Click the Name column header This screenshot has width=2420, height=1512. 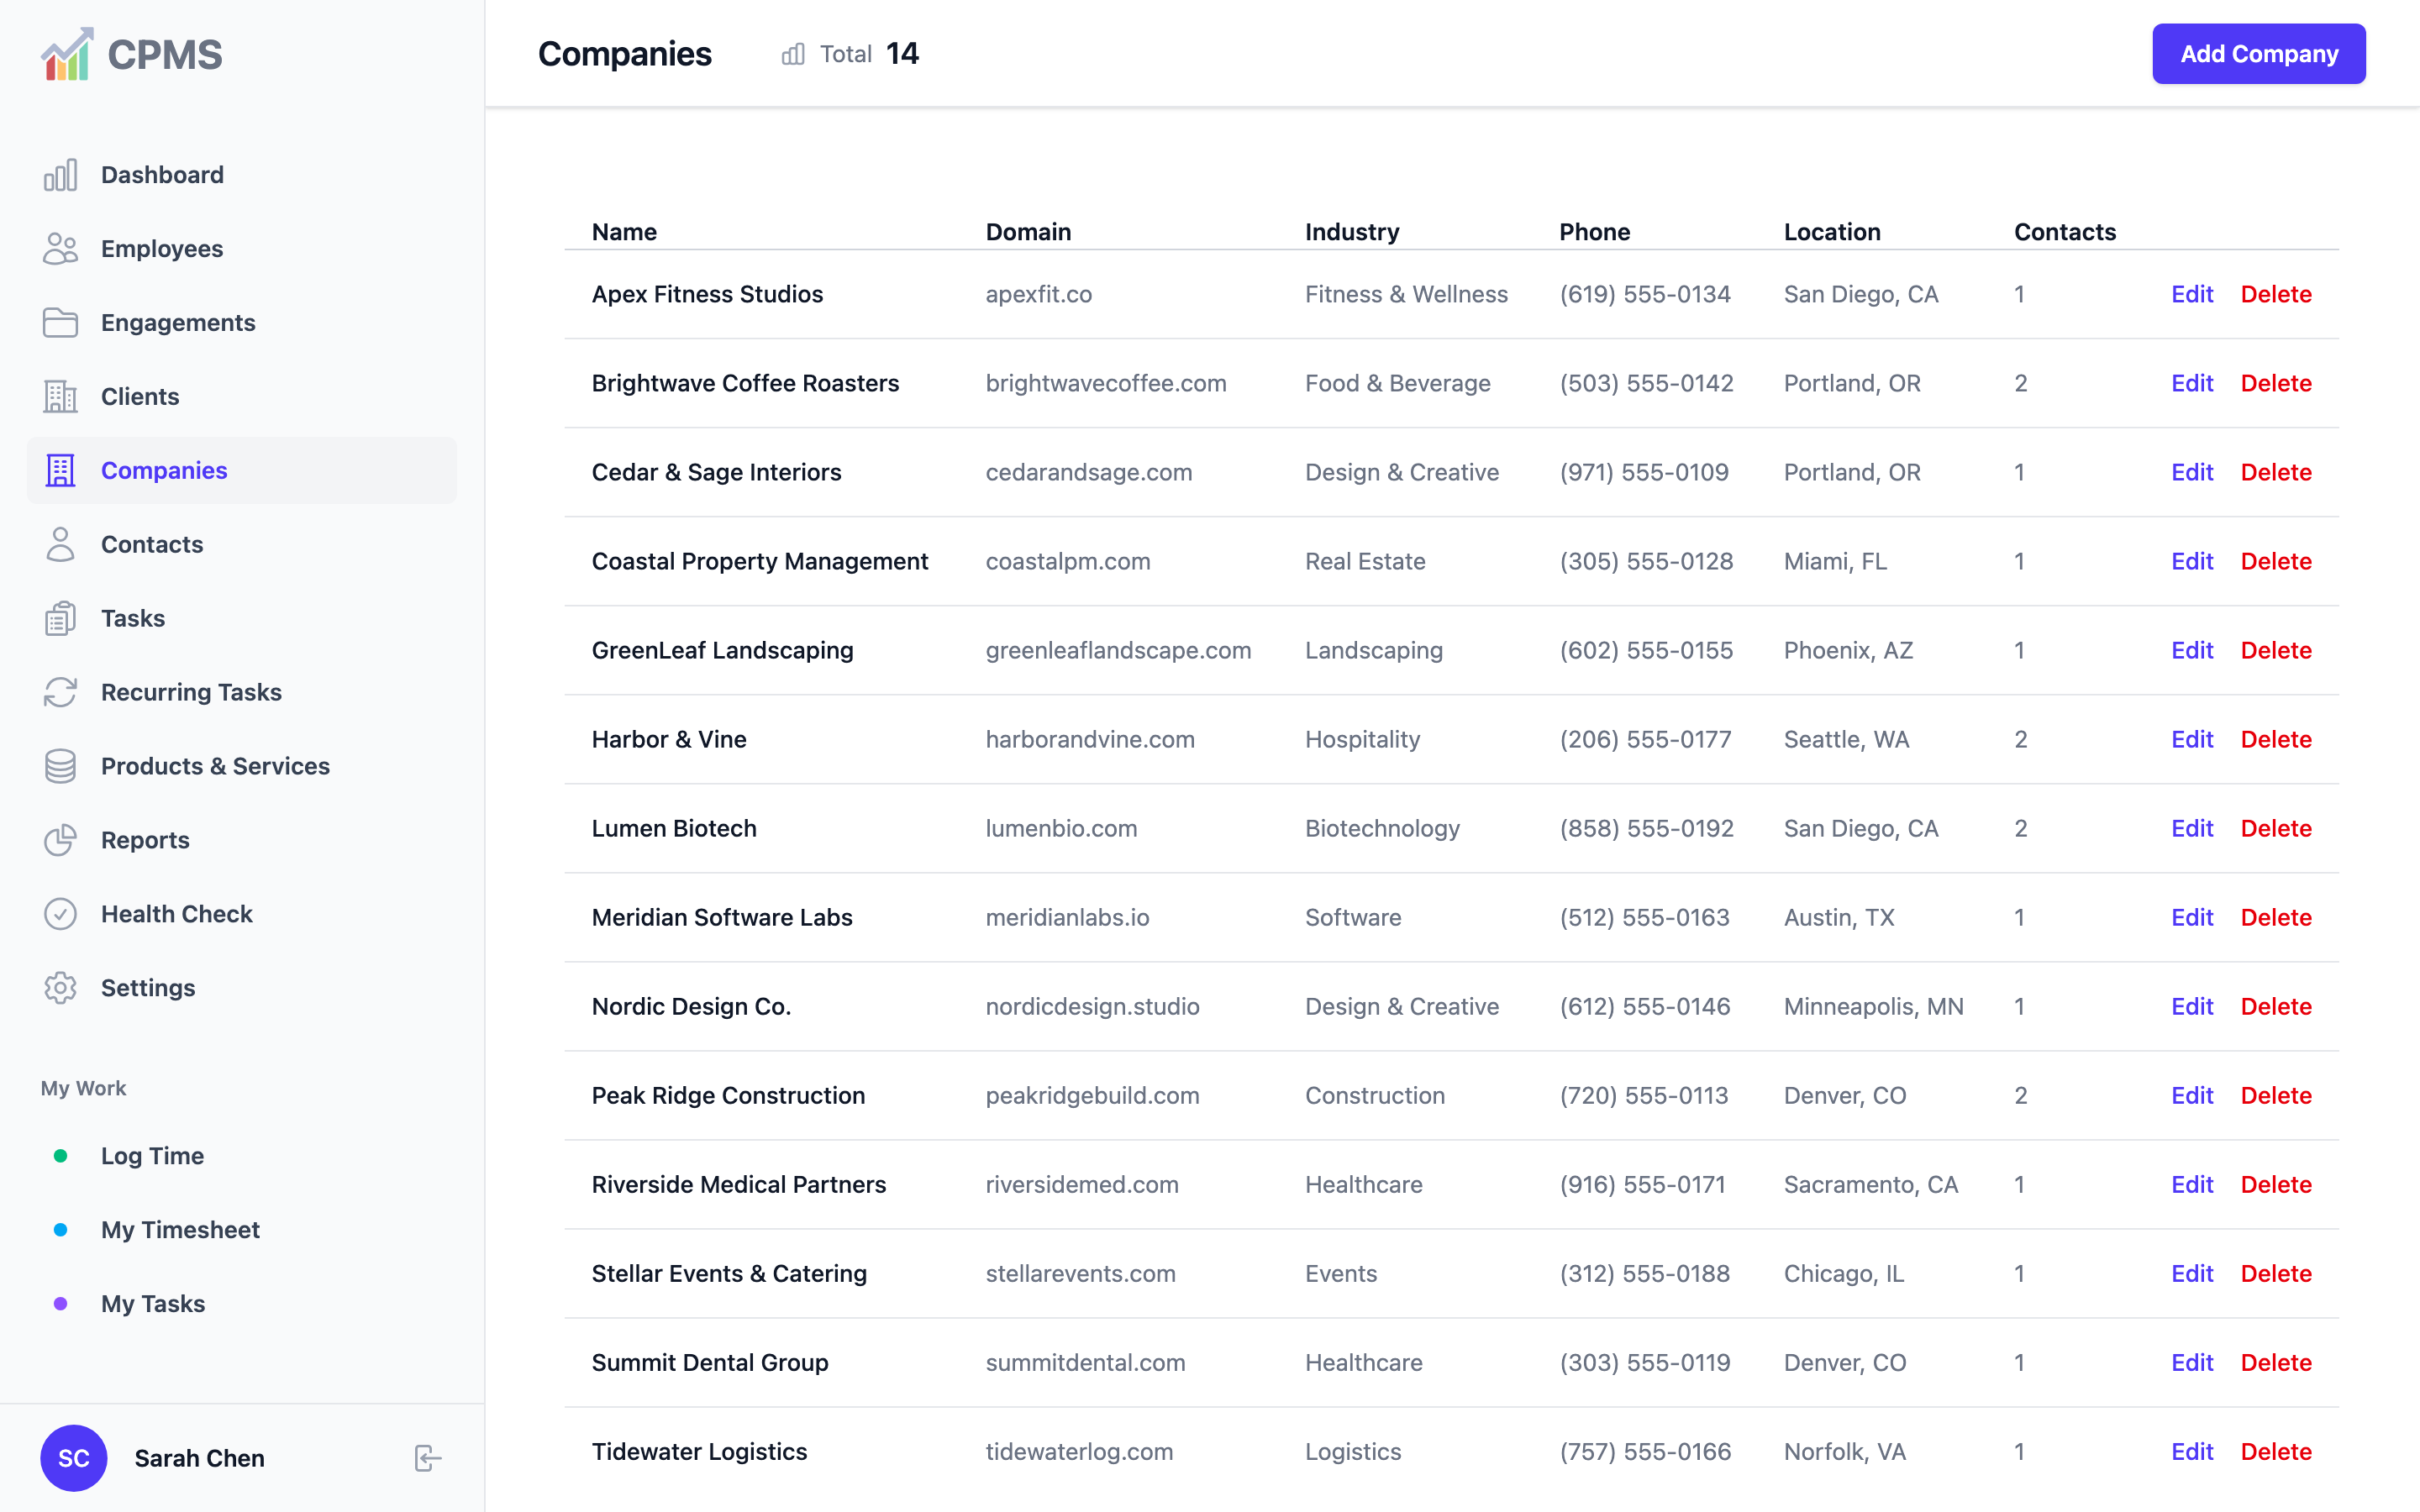point(624,232)
